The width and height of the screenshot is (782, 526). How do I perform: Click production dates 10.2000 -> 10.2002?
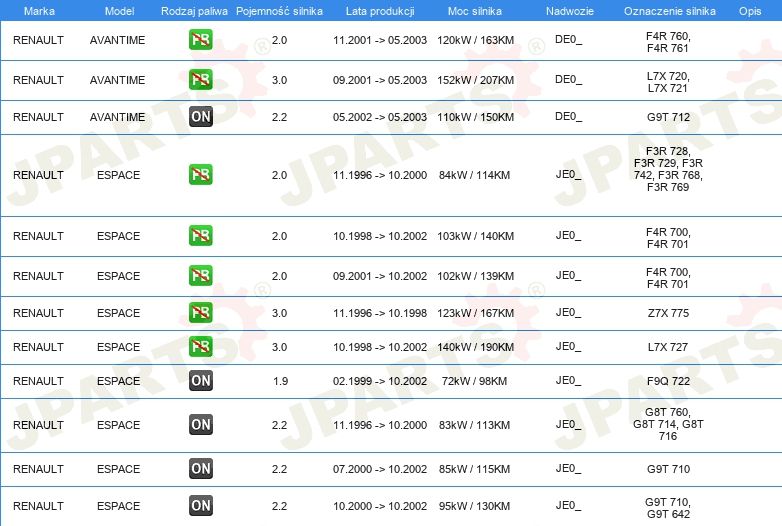click(380, 506)
